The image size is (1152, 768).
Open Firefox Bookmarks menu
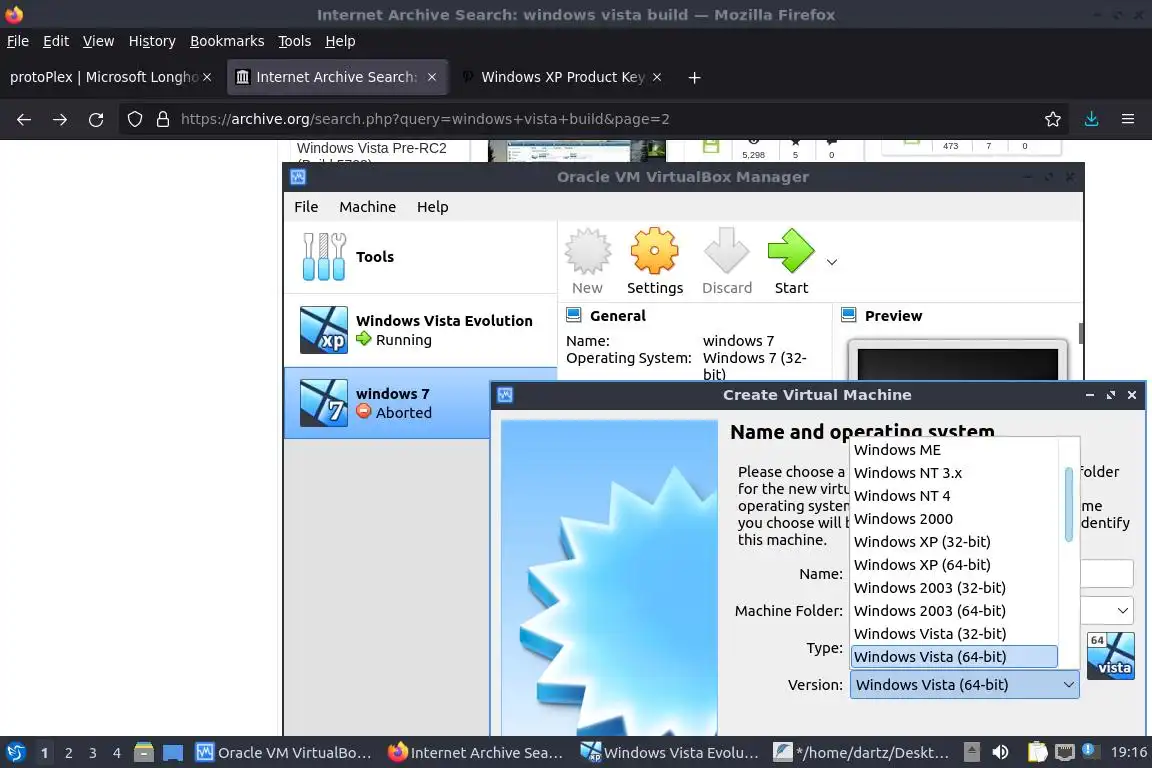pos(227,41)
